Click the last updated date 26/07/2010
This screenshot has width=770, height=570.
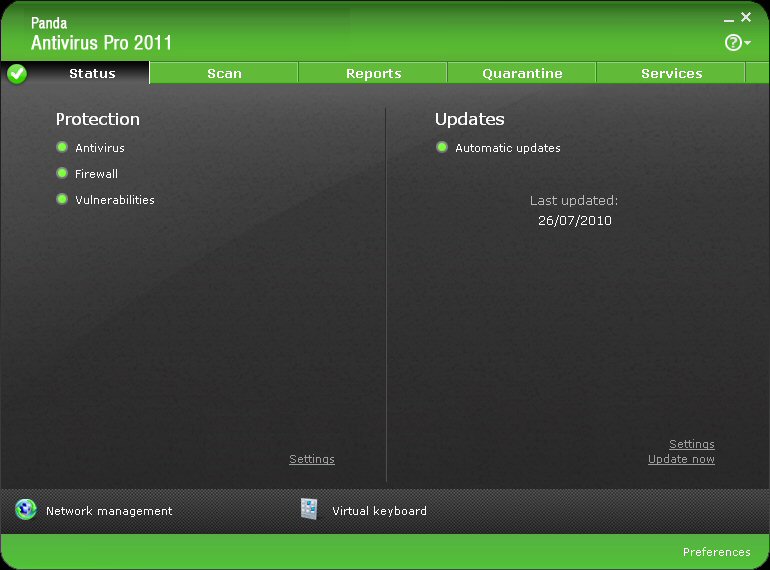point(575,220)
